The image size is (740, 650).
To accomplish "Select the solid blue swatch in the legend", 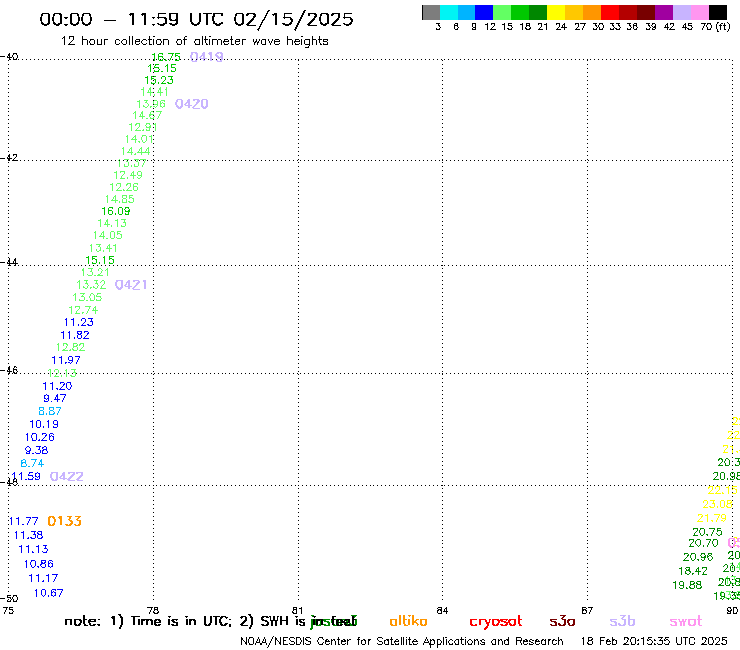I will point(484,12).
